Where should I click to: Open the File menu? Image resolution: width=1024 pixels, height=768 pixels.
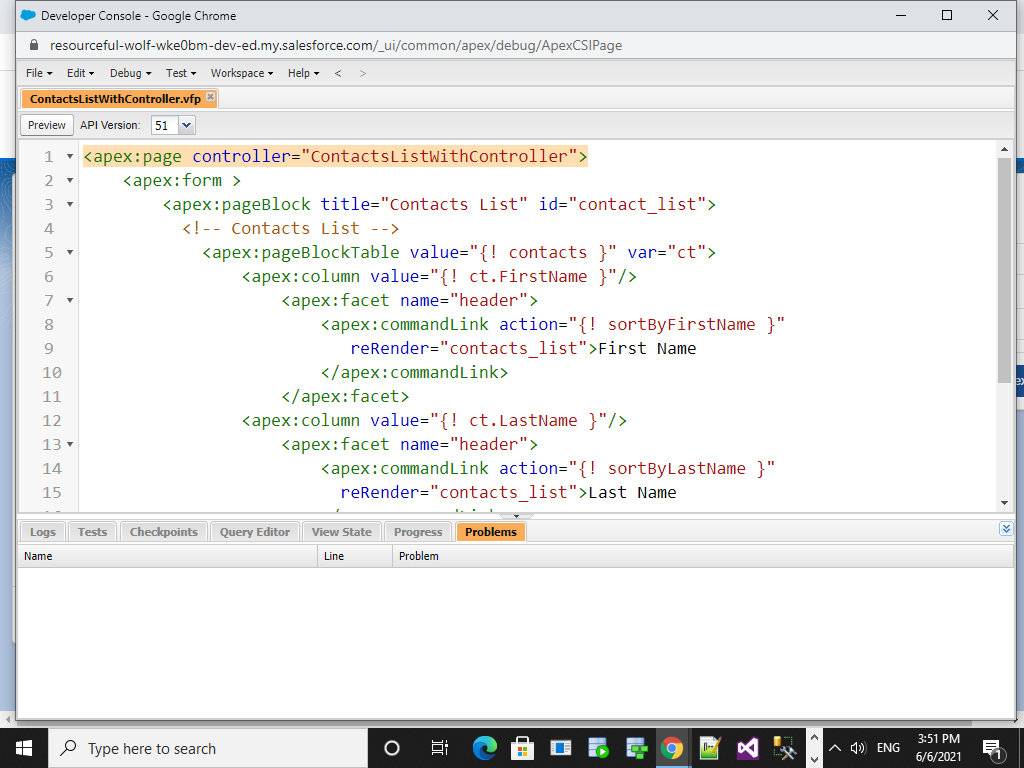tap(36, 73)
